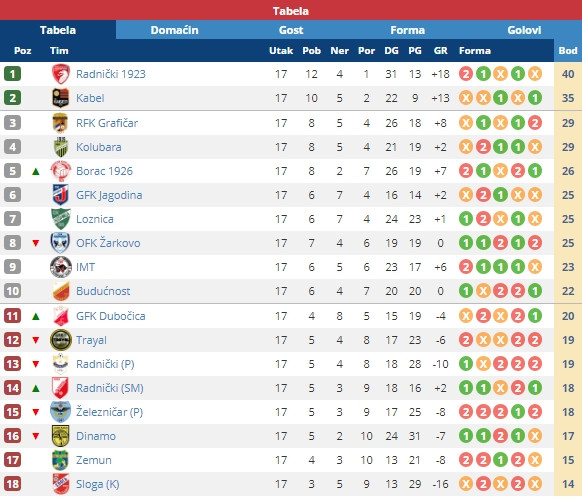Click the Kabel club logo

tap(61, 98)
